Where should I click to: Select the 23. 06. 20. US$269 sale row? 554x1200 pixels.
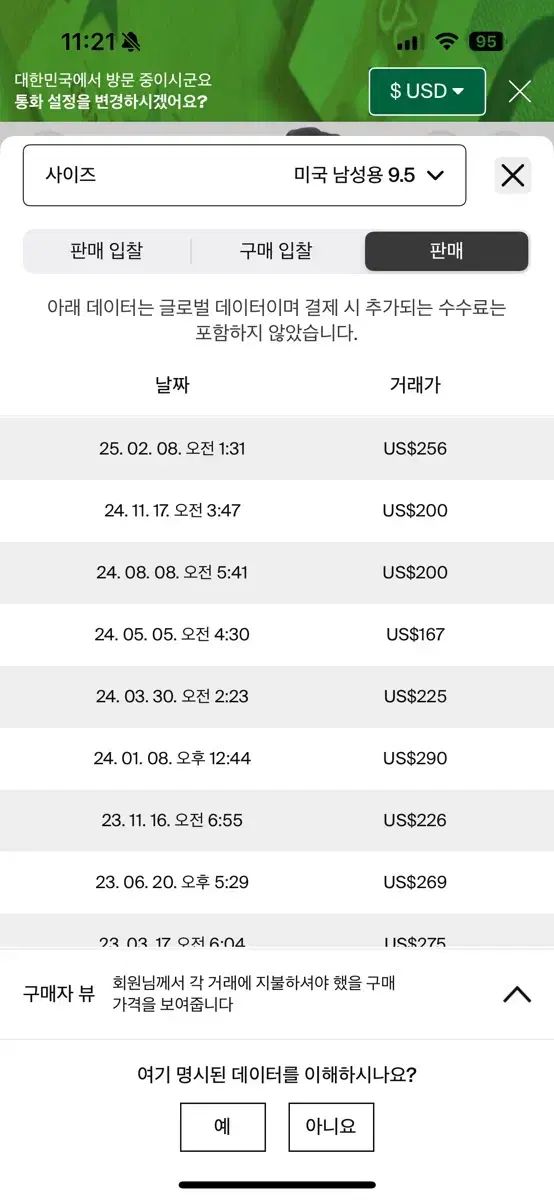point(277,883)
